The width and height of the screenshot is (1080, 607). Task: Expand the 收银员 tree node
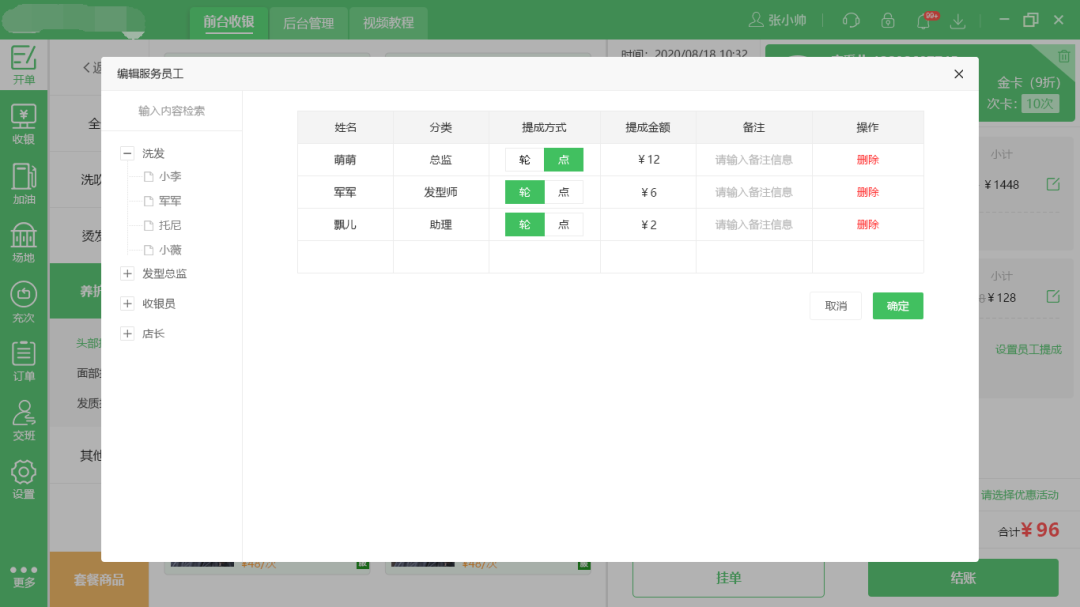[127, 303]
